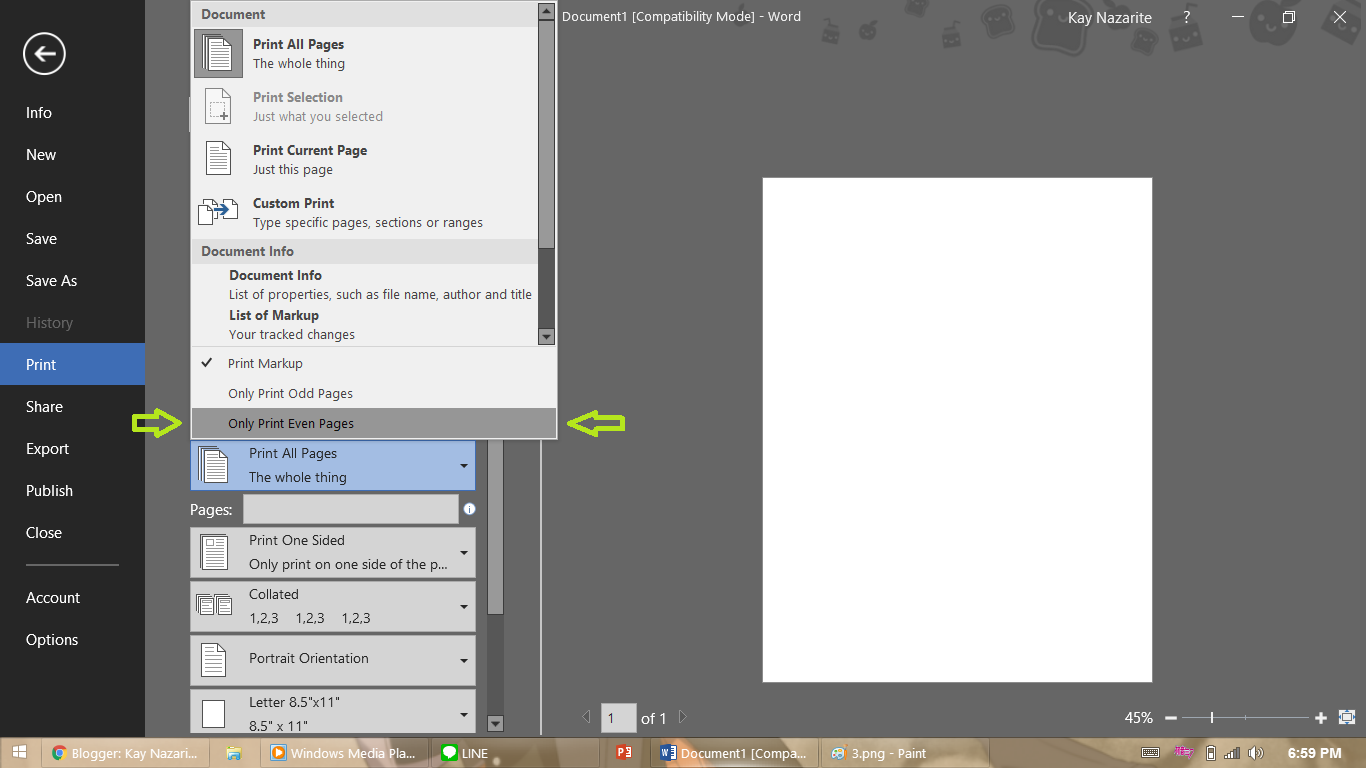Viewport: 1366px width, 768px height.
Task: Click the Pages info tooltip icon
Action: 469,508
